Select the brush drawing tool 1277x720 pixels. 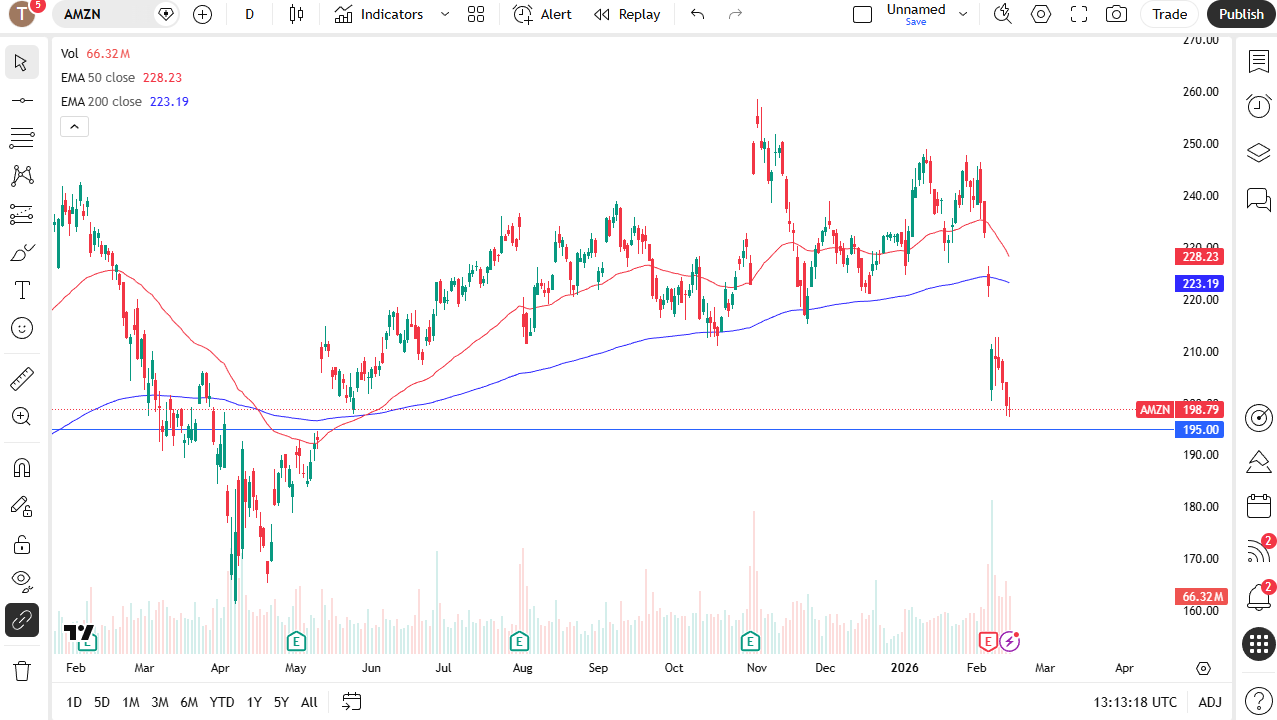tap(21, 252)
